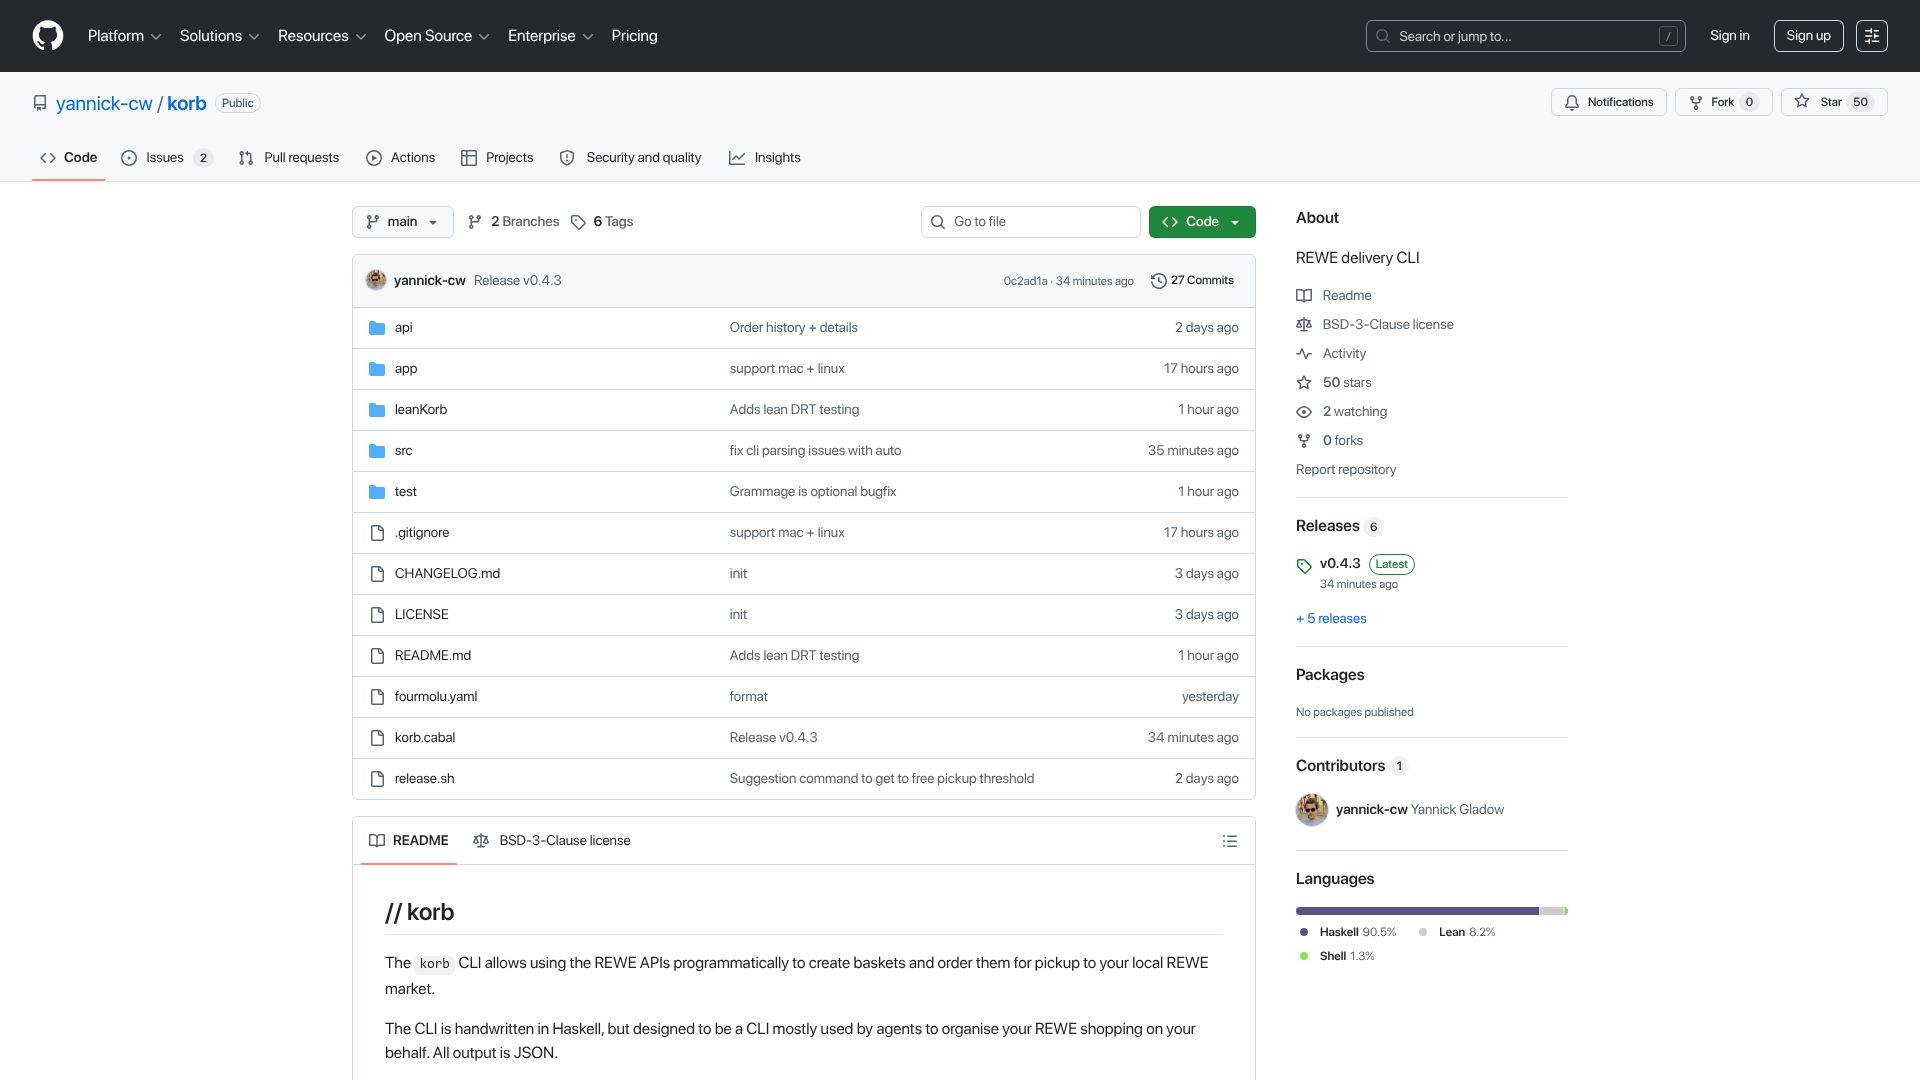Image resolution: width=1920 pixels, height=1080 pixels.
Task: Click the korb.cabal file icon
Action: 377,738
